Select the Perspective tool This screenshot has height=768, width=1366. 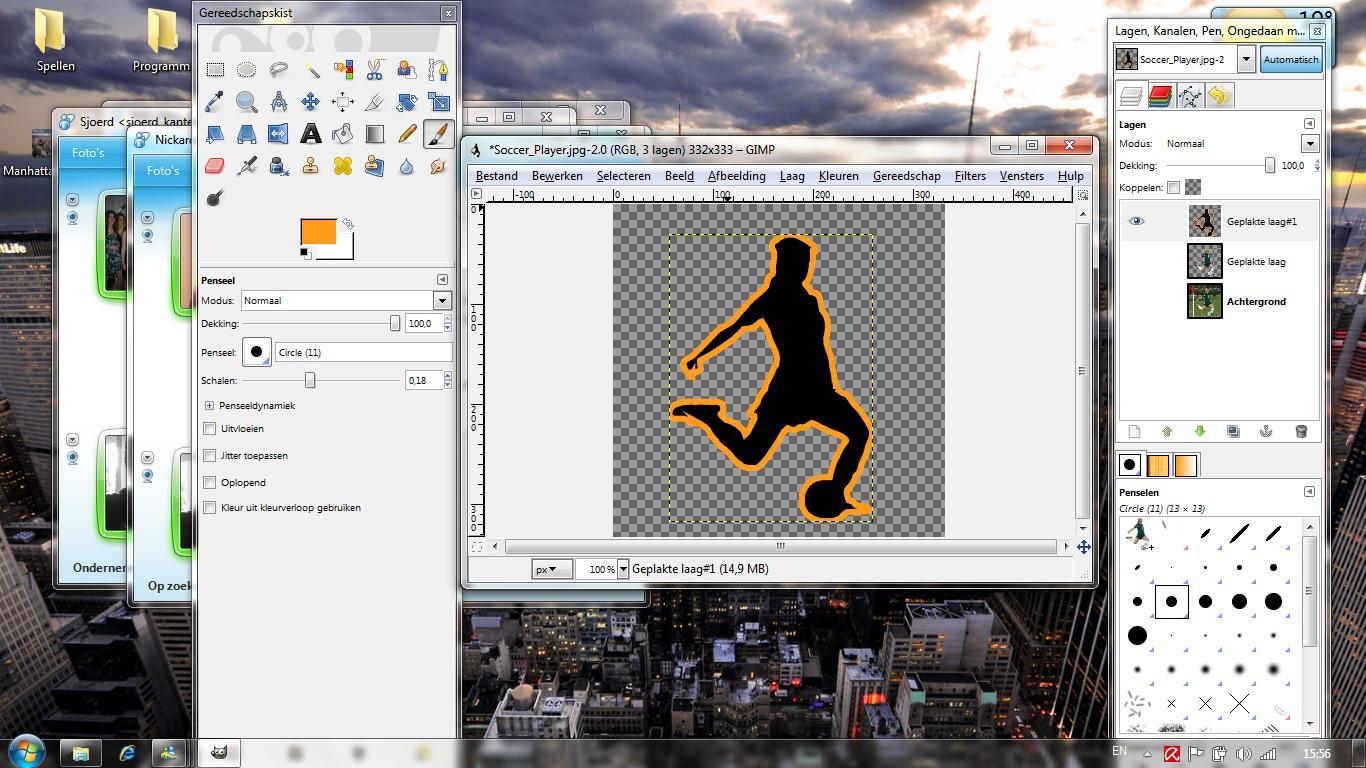pos(247,134)
